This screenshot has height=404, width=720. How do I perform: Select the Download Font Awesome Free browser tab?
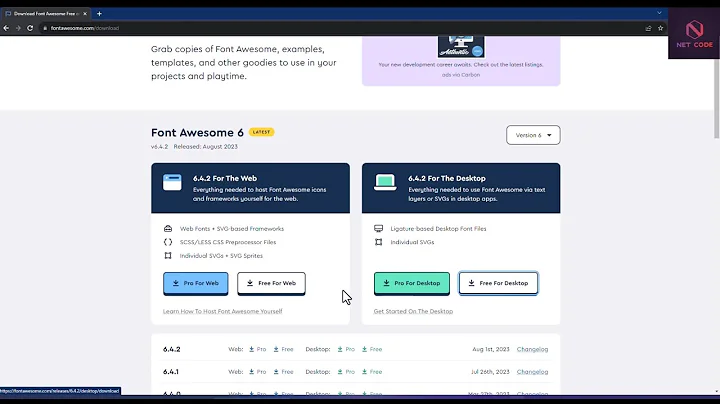(45, 14)
